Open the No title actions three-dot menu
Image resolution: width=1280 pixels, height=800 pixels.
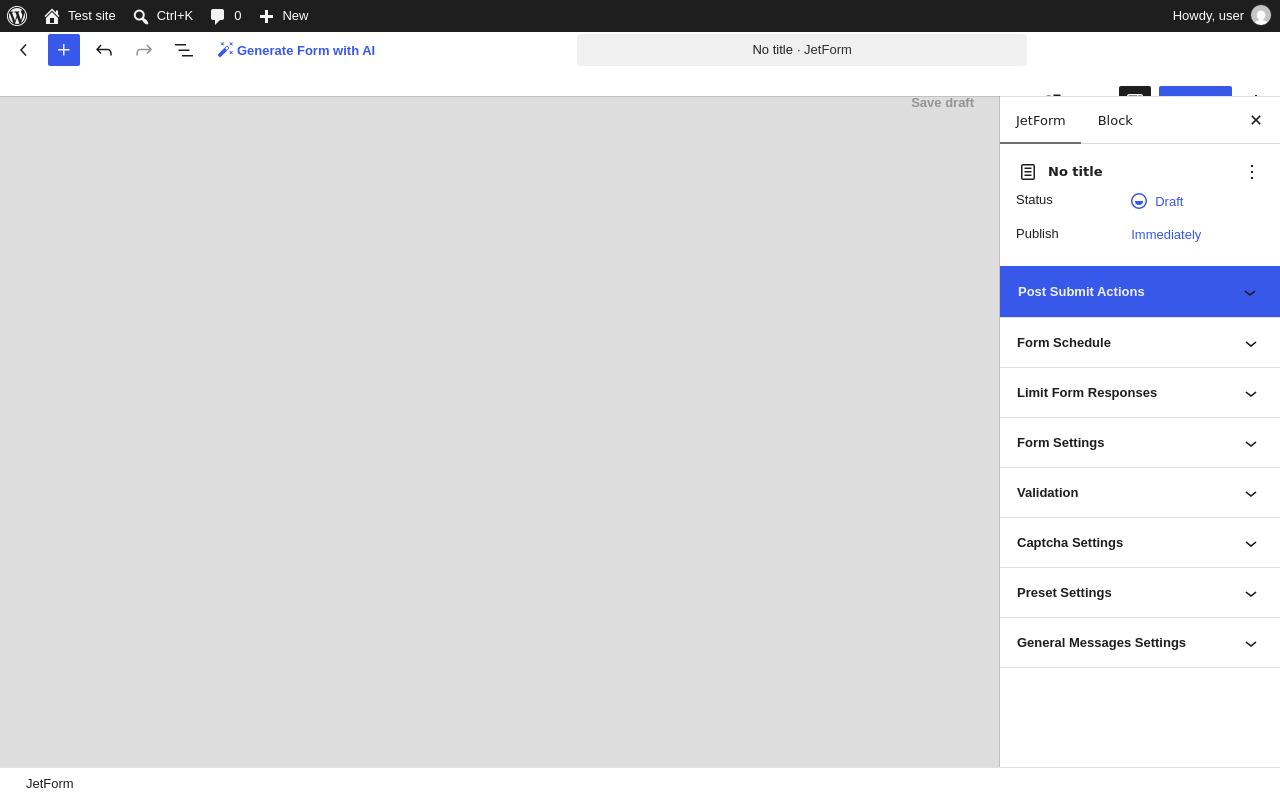coord(1252,172)
